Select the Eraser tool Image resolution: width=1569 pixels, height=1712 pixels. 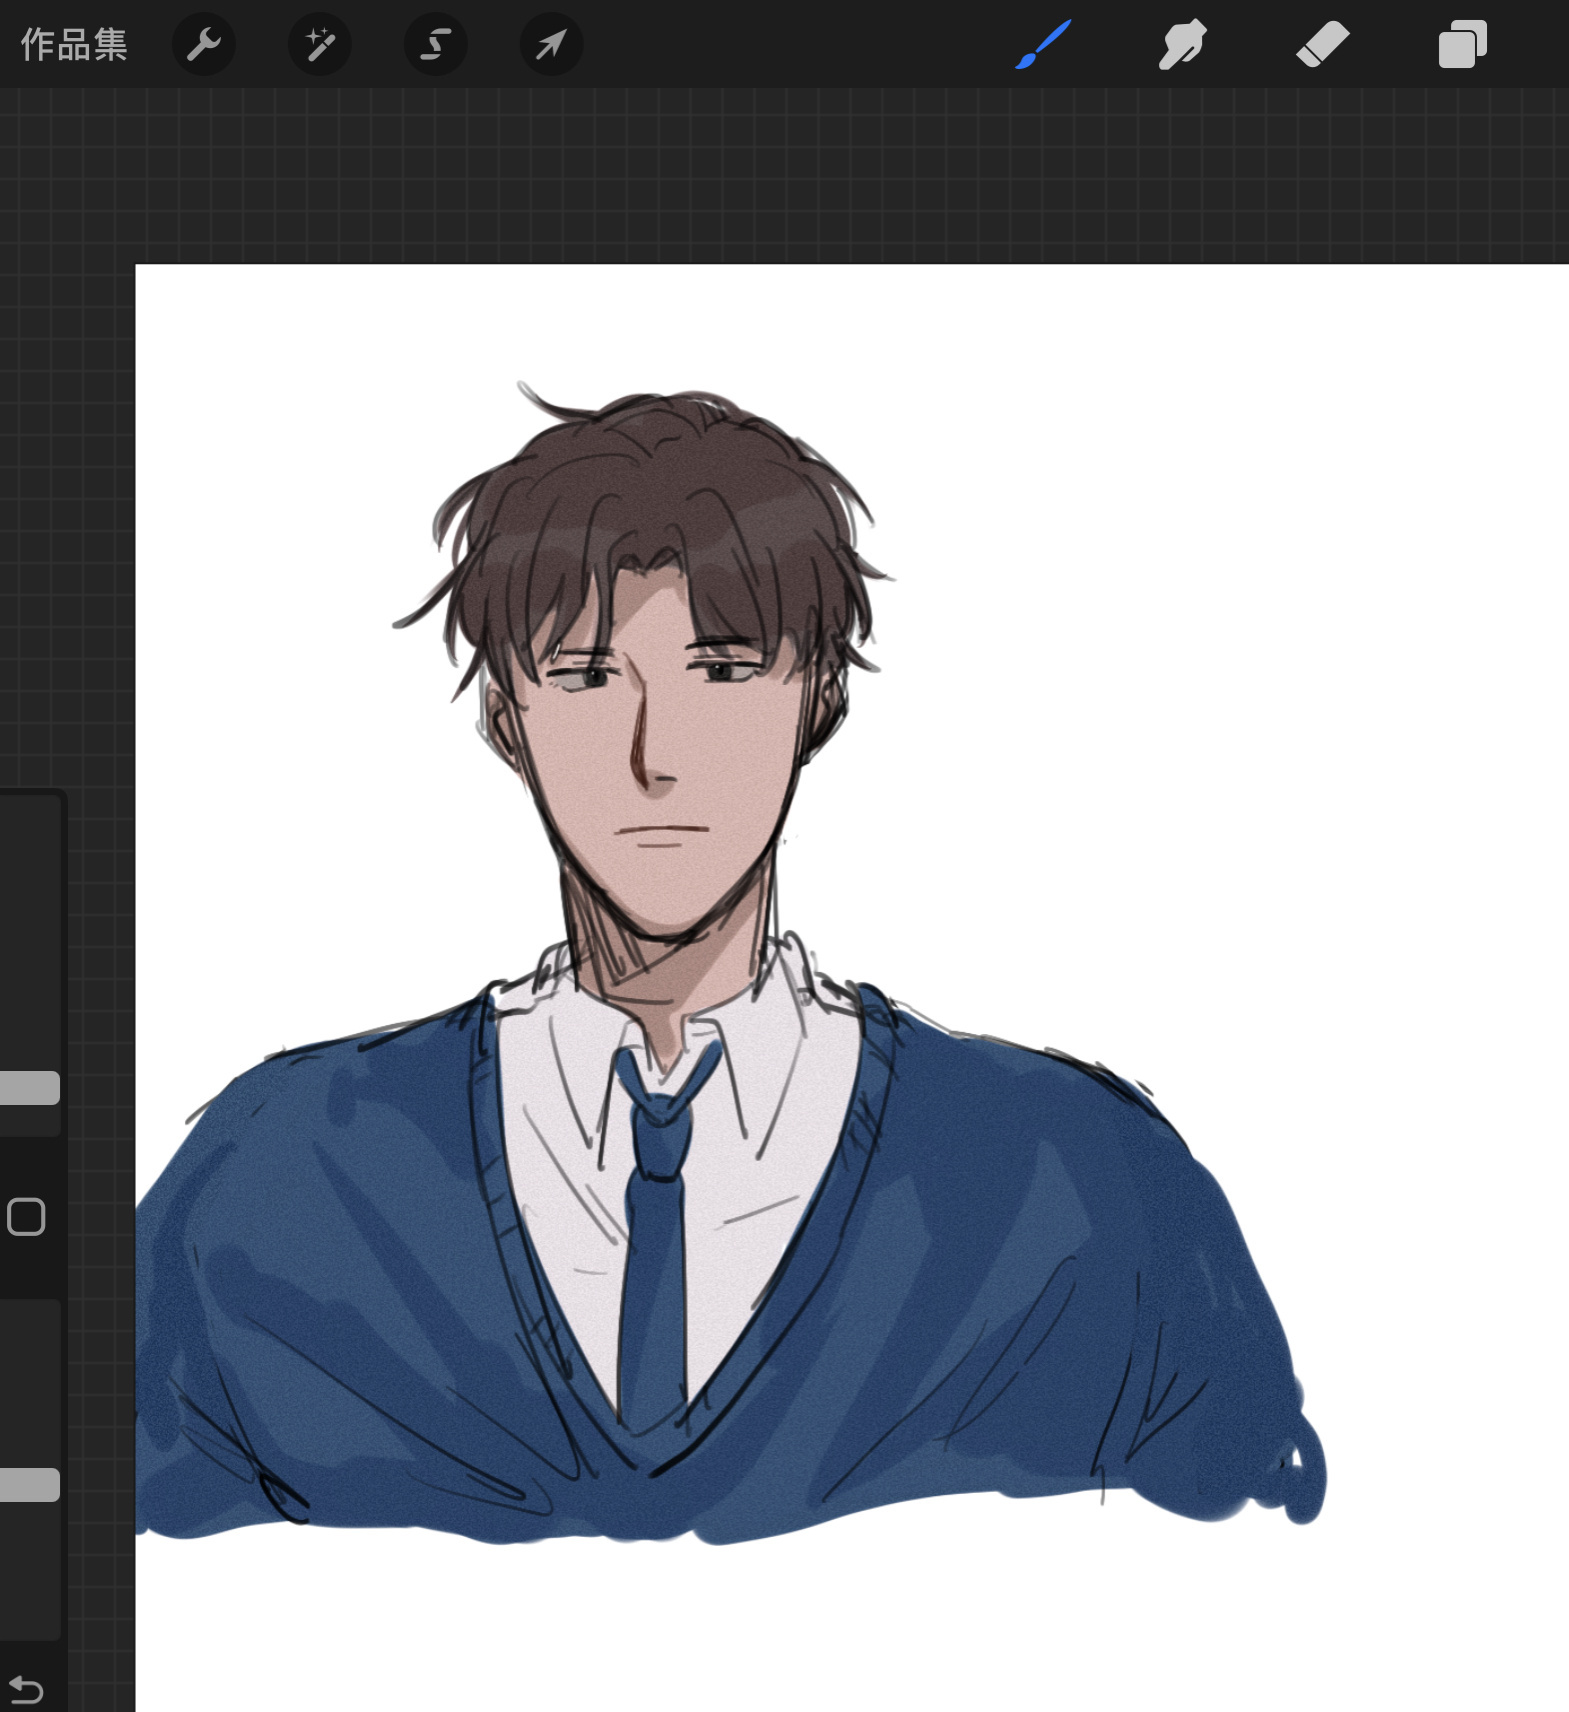1322,45
